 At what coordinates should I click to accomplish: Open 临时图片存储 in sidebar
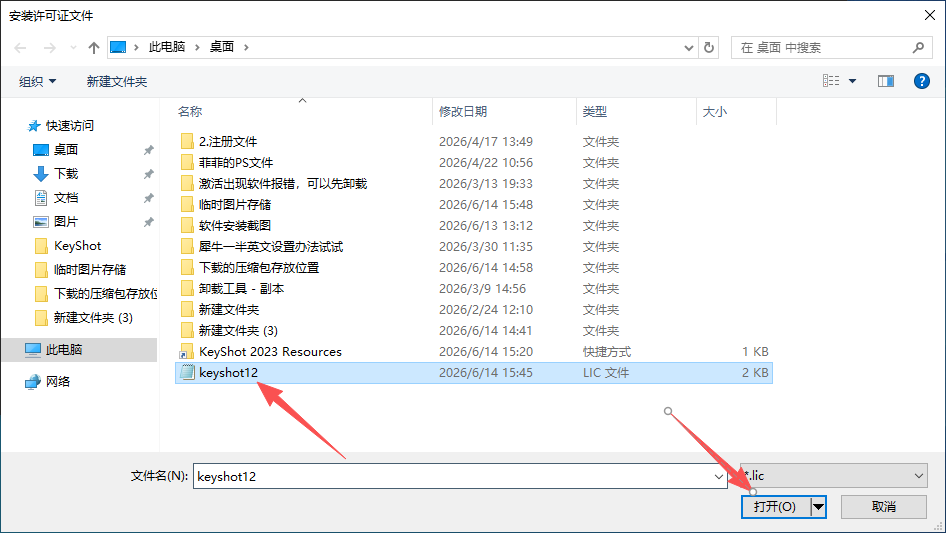[x=89, y=270]
